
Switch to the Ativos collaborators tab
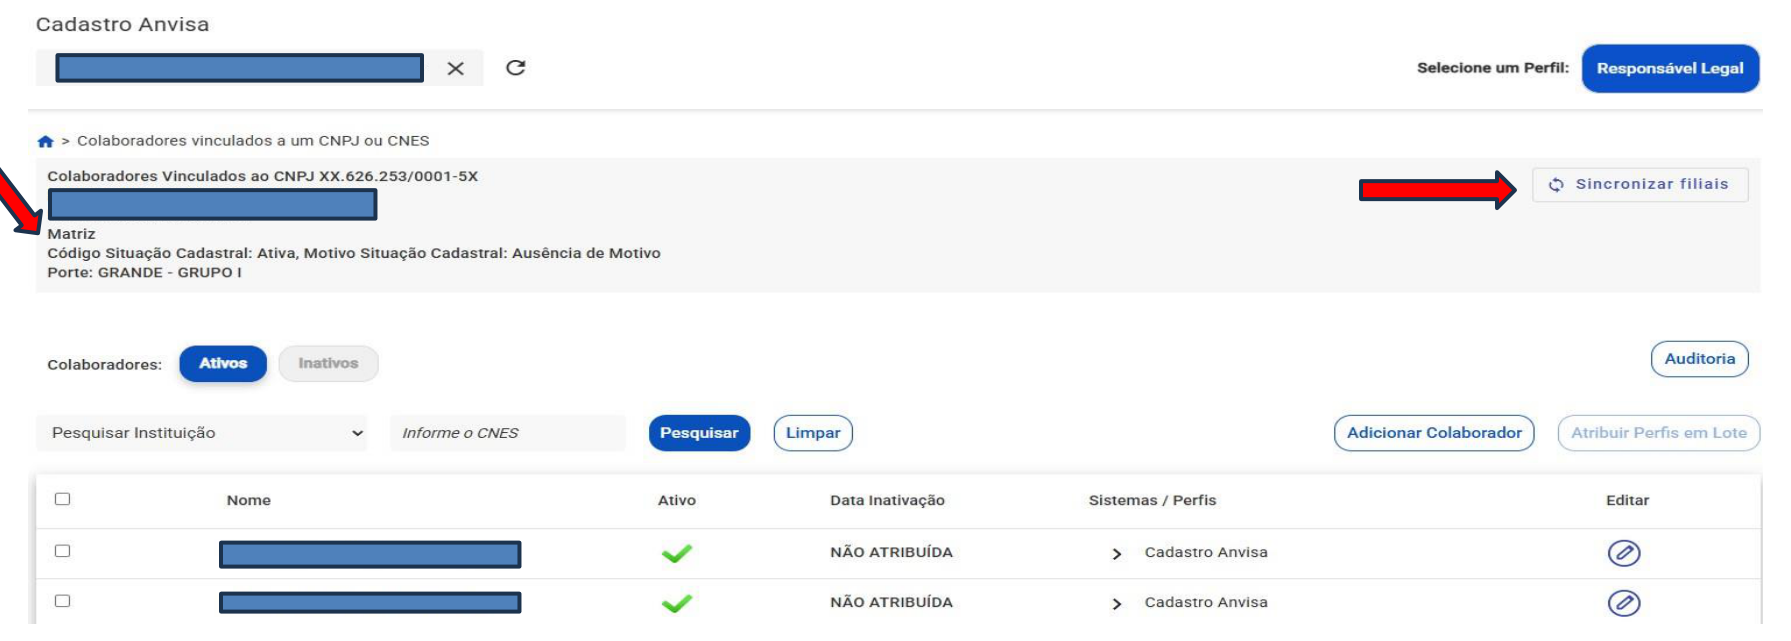pyautogui.click(x=223, y=364)
